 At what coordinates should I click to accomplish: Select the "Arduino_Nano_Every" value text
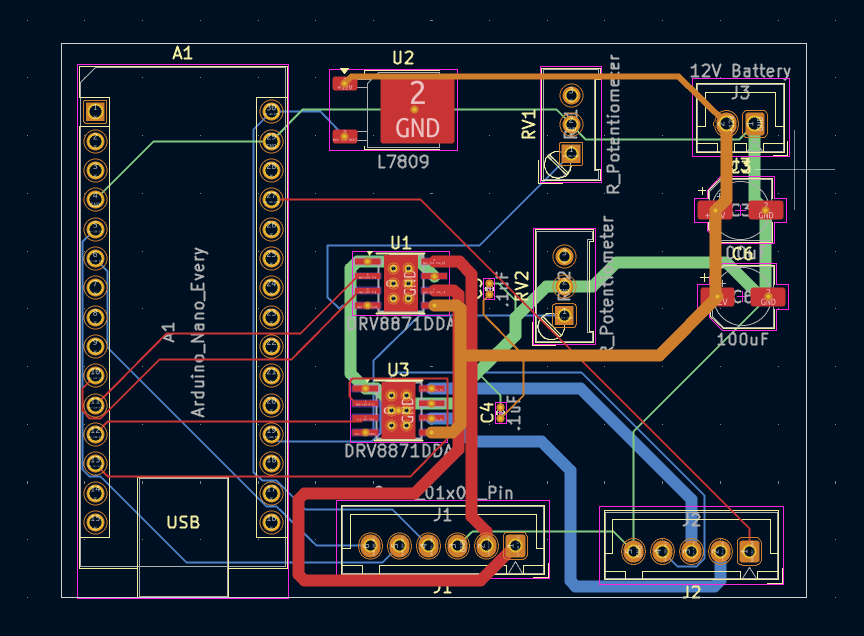(x=198, y=332)
